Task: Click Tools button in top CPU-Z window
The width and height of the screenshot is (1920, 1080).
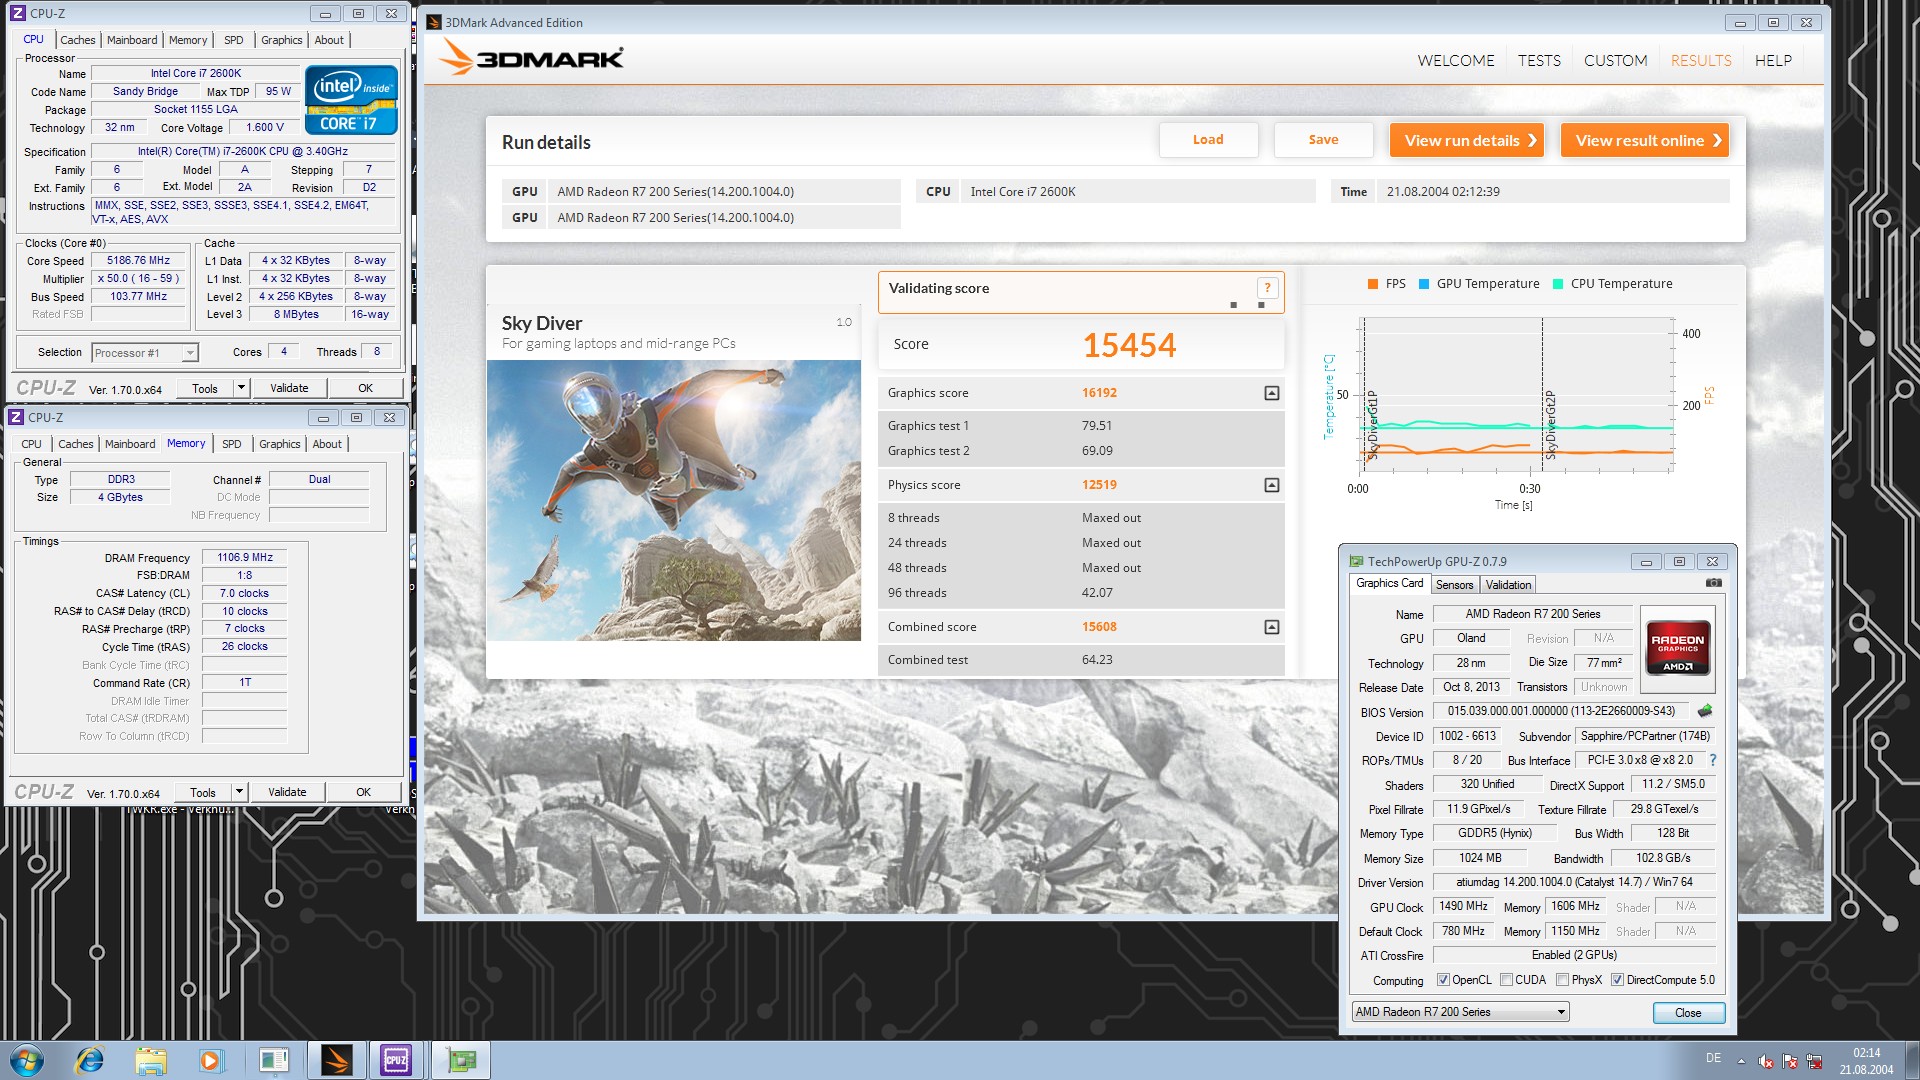Action: pyautogui.click(x=205, y=388)
